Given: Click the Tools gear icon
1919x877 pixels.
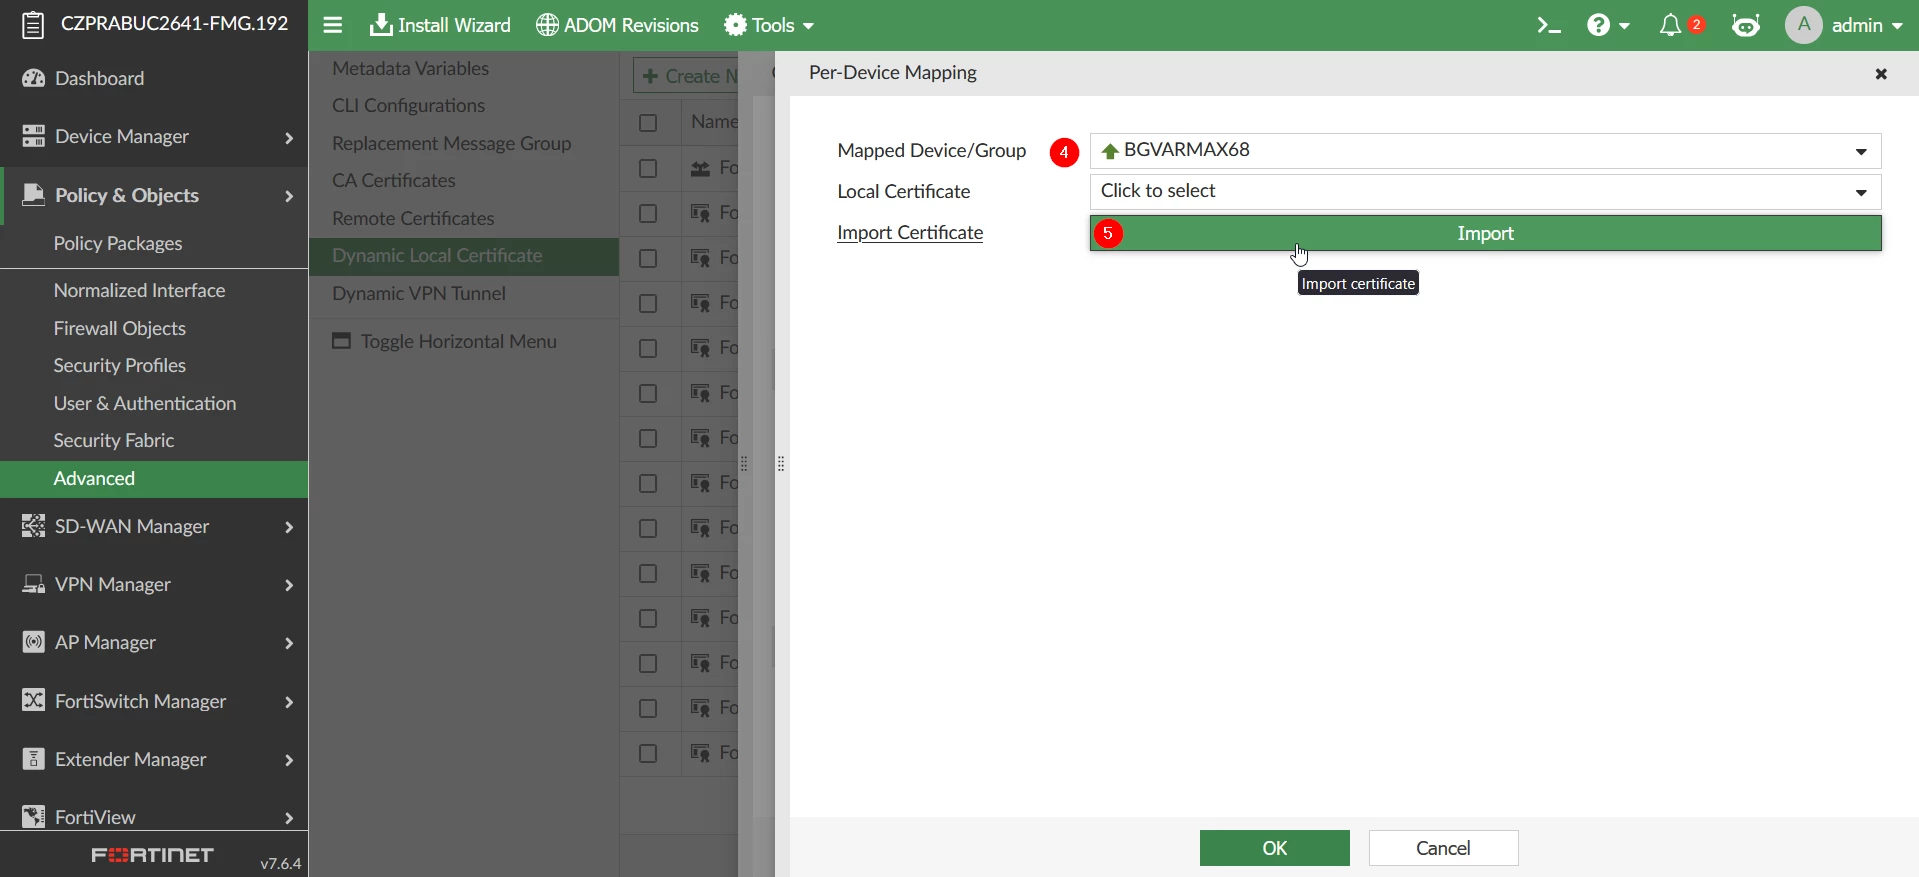Looking at the screenshot, I should (x=736, y=25).
